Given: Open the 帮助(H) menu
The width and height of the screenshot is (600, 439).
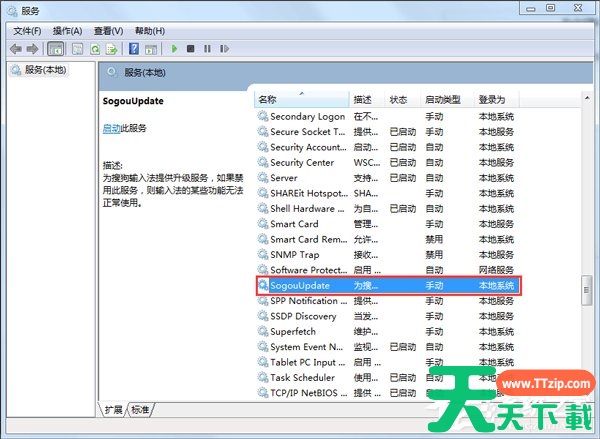Looking at the screenshot, I should coord(150,31).
